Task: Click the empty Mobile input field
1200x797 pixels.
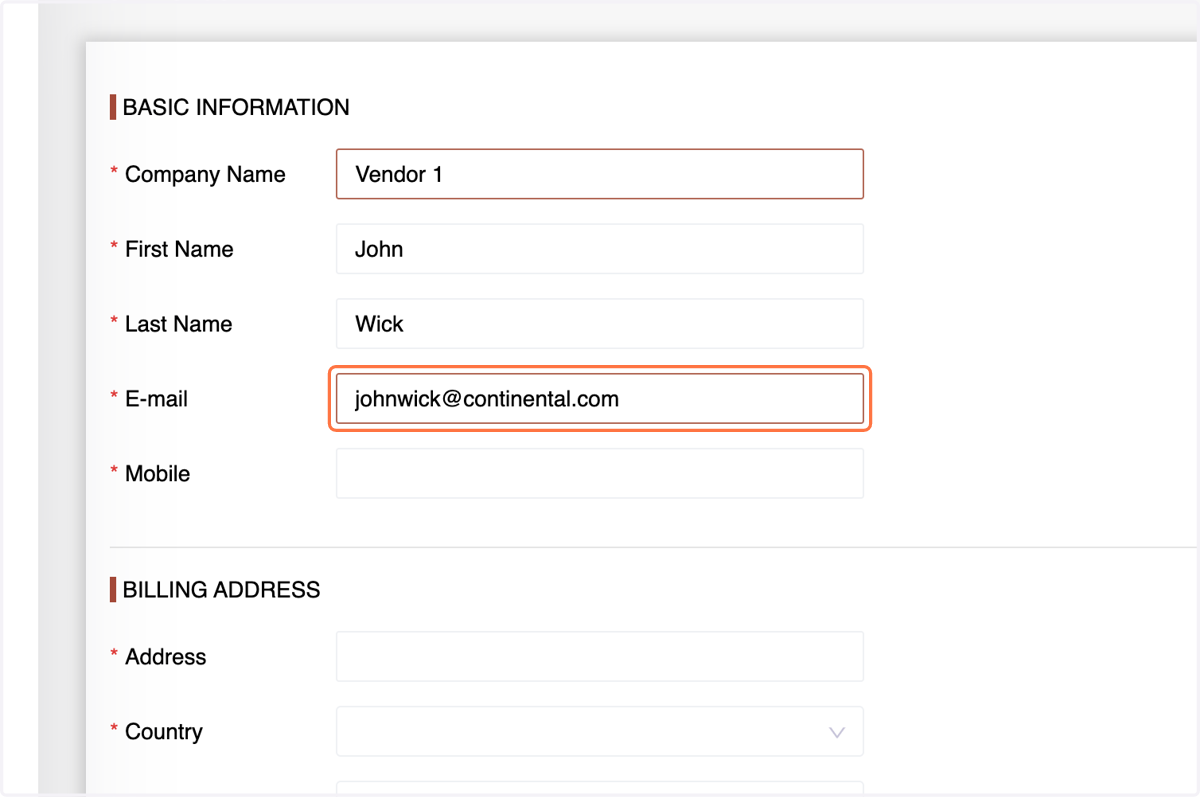Action: [x=599, y=474]
